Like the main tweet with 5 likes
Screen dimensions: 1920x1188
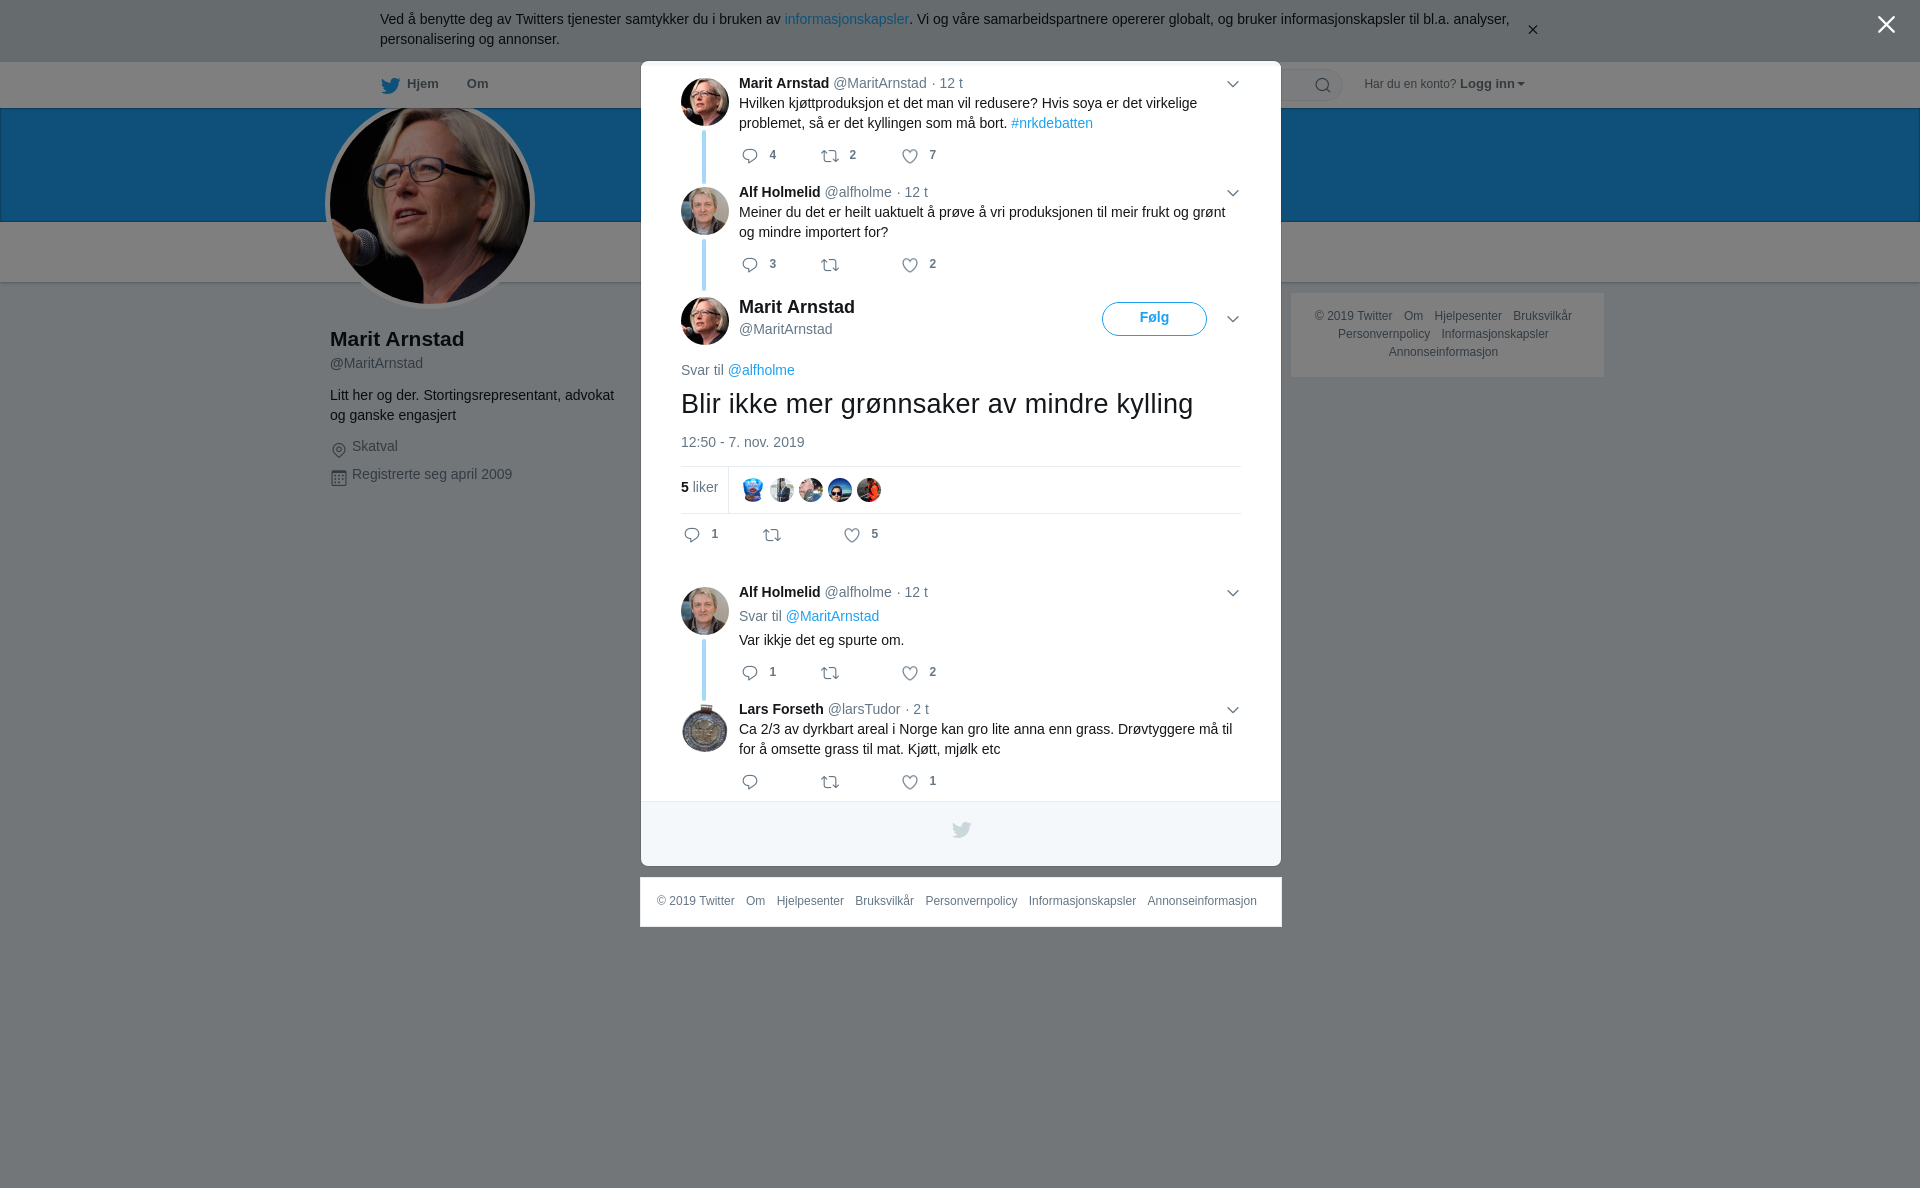pos(852,535)
